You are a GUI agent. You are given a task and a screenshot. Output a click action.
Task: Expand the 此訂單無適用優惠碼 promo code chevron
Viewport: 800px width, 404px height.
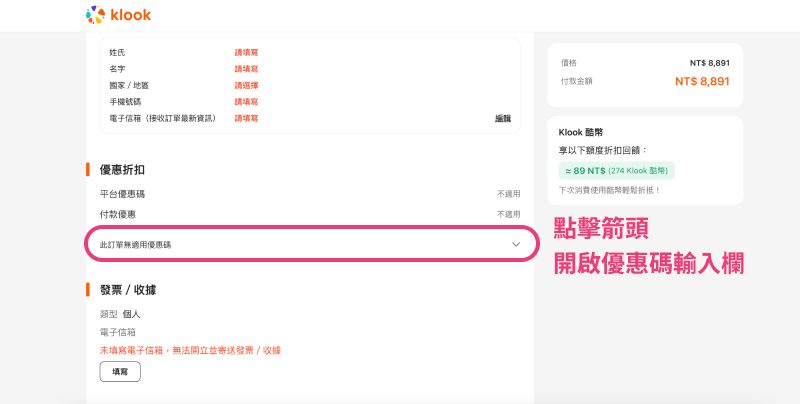516,244
